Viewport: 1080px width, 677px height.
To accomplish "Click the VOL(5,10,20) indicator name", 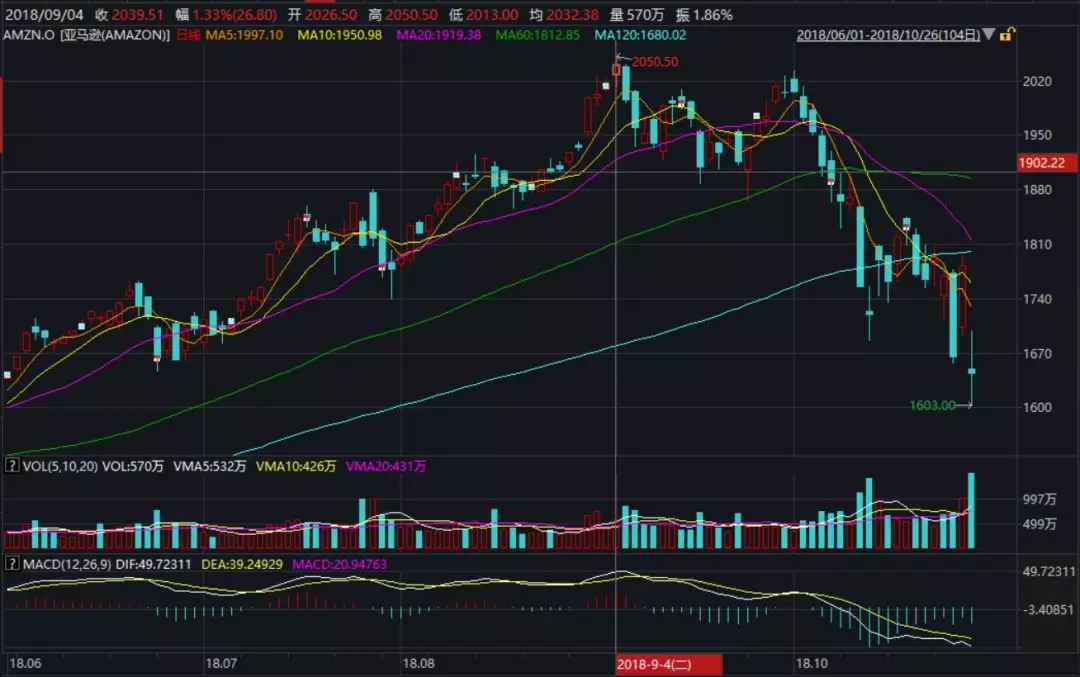I will pos(60,466).
